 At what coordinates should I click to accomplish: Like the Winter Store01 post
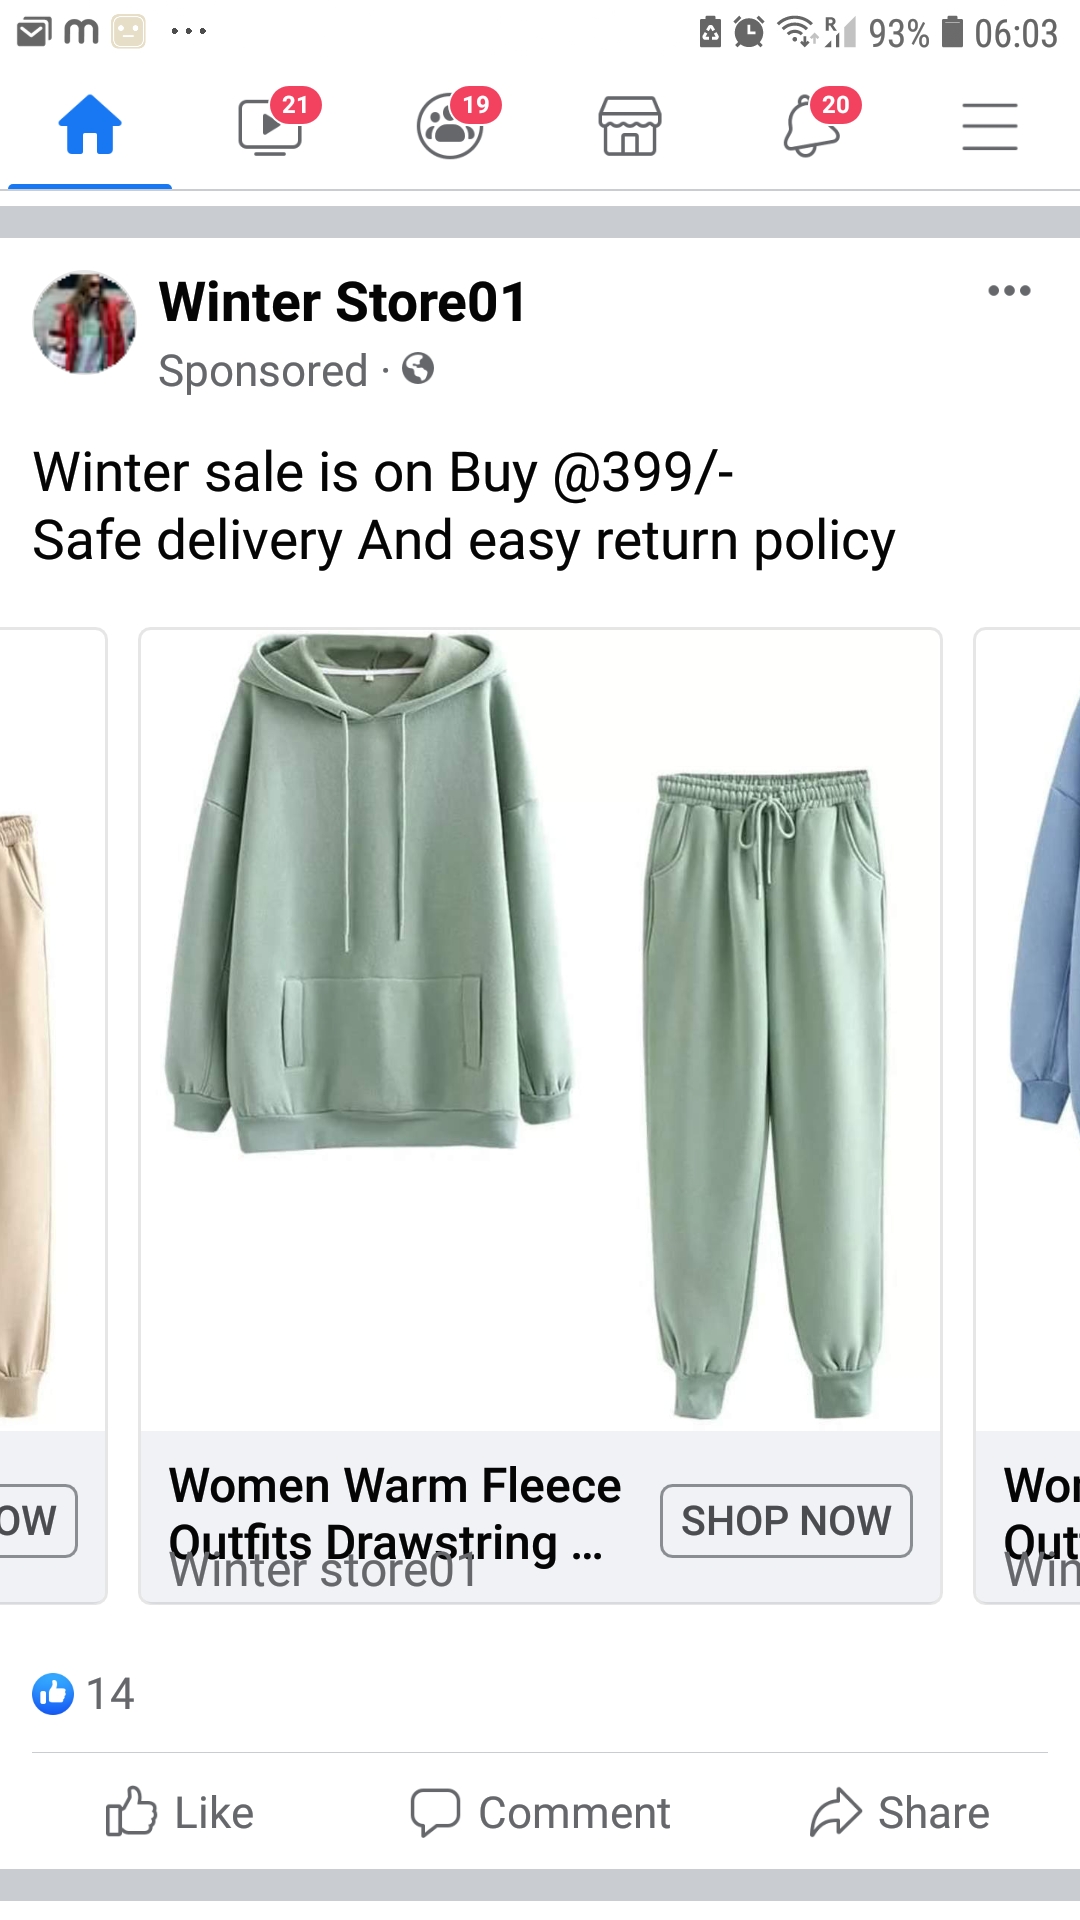180,1812
